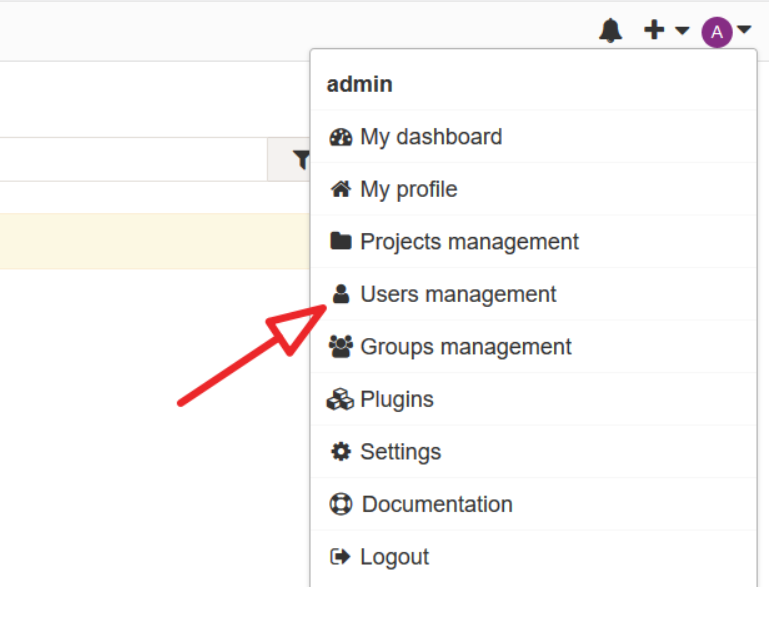This screenshot has height=631, width=776.
Task: Collapse the caret beside the user avatar
Action: (x=744, y=32)
